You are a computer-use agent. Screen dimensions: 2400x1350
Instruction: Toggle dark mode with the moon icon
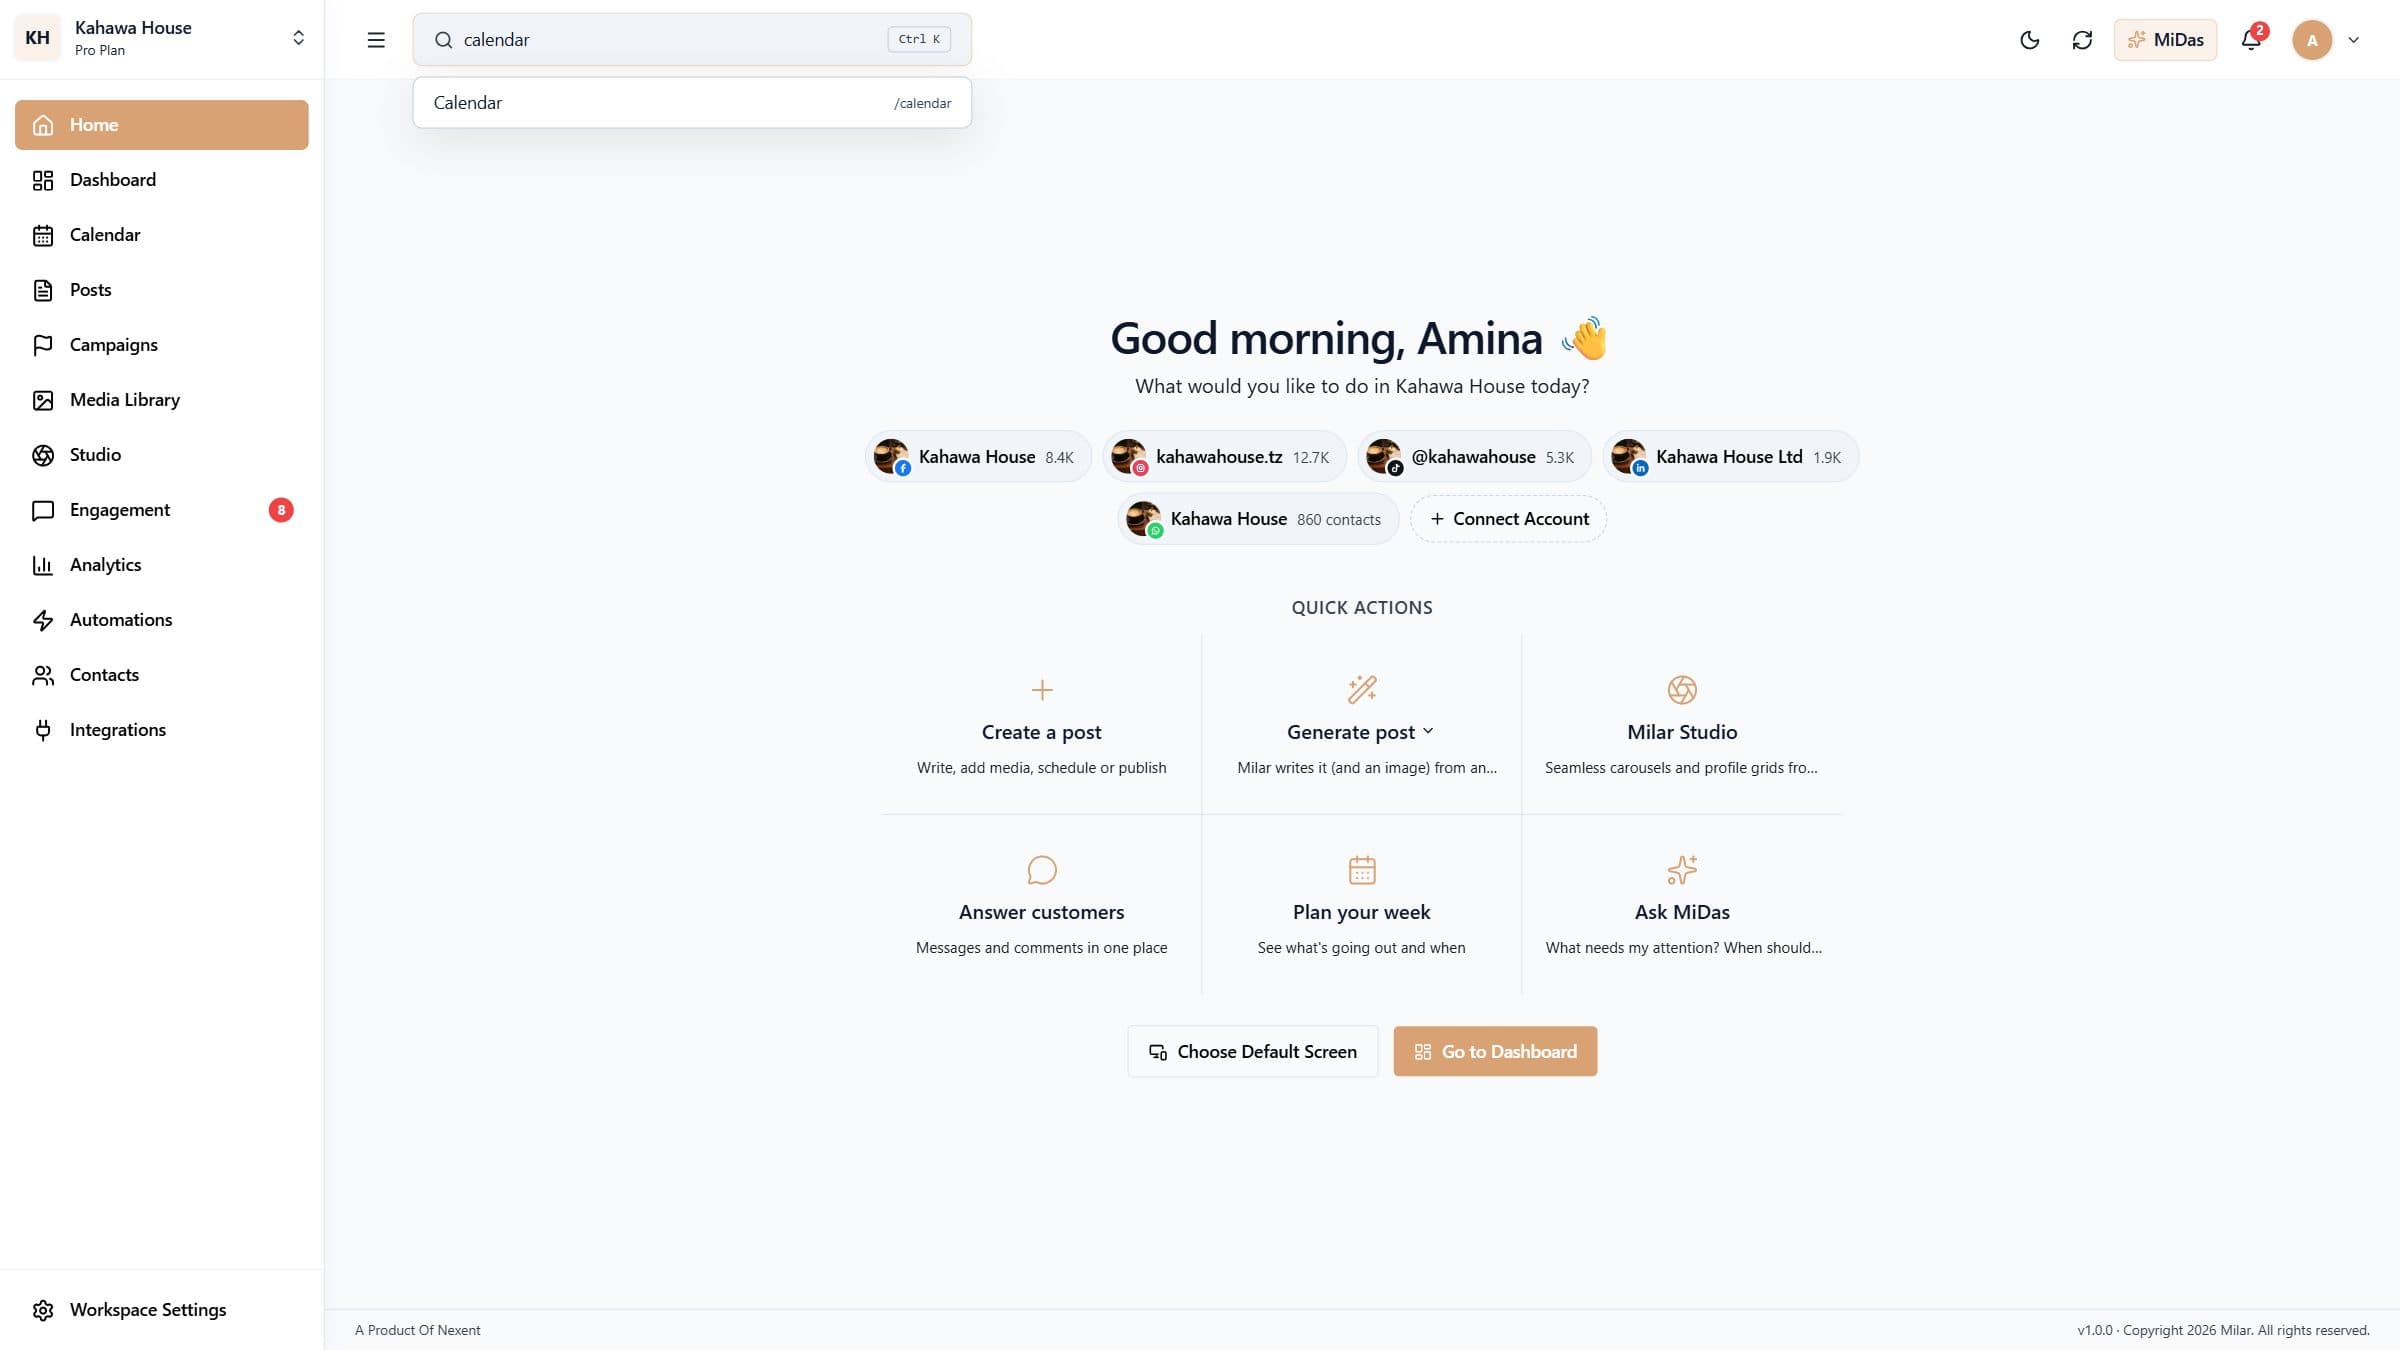[x=2029, y=40]
